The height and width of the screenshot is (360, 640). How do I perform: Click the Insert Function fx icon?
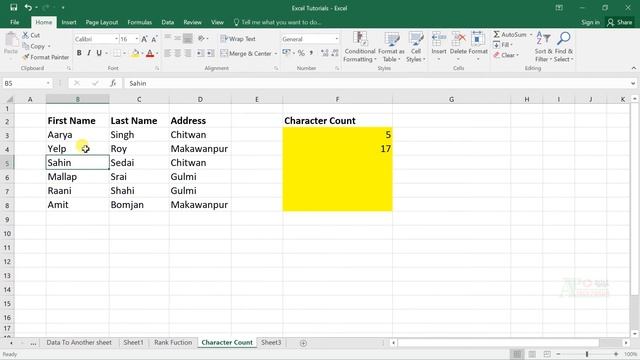[113, 83]
